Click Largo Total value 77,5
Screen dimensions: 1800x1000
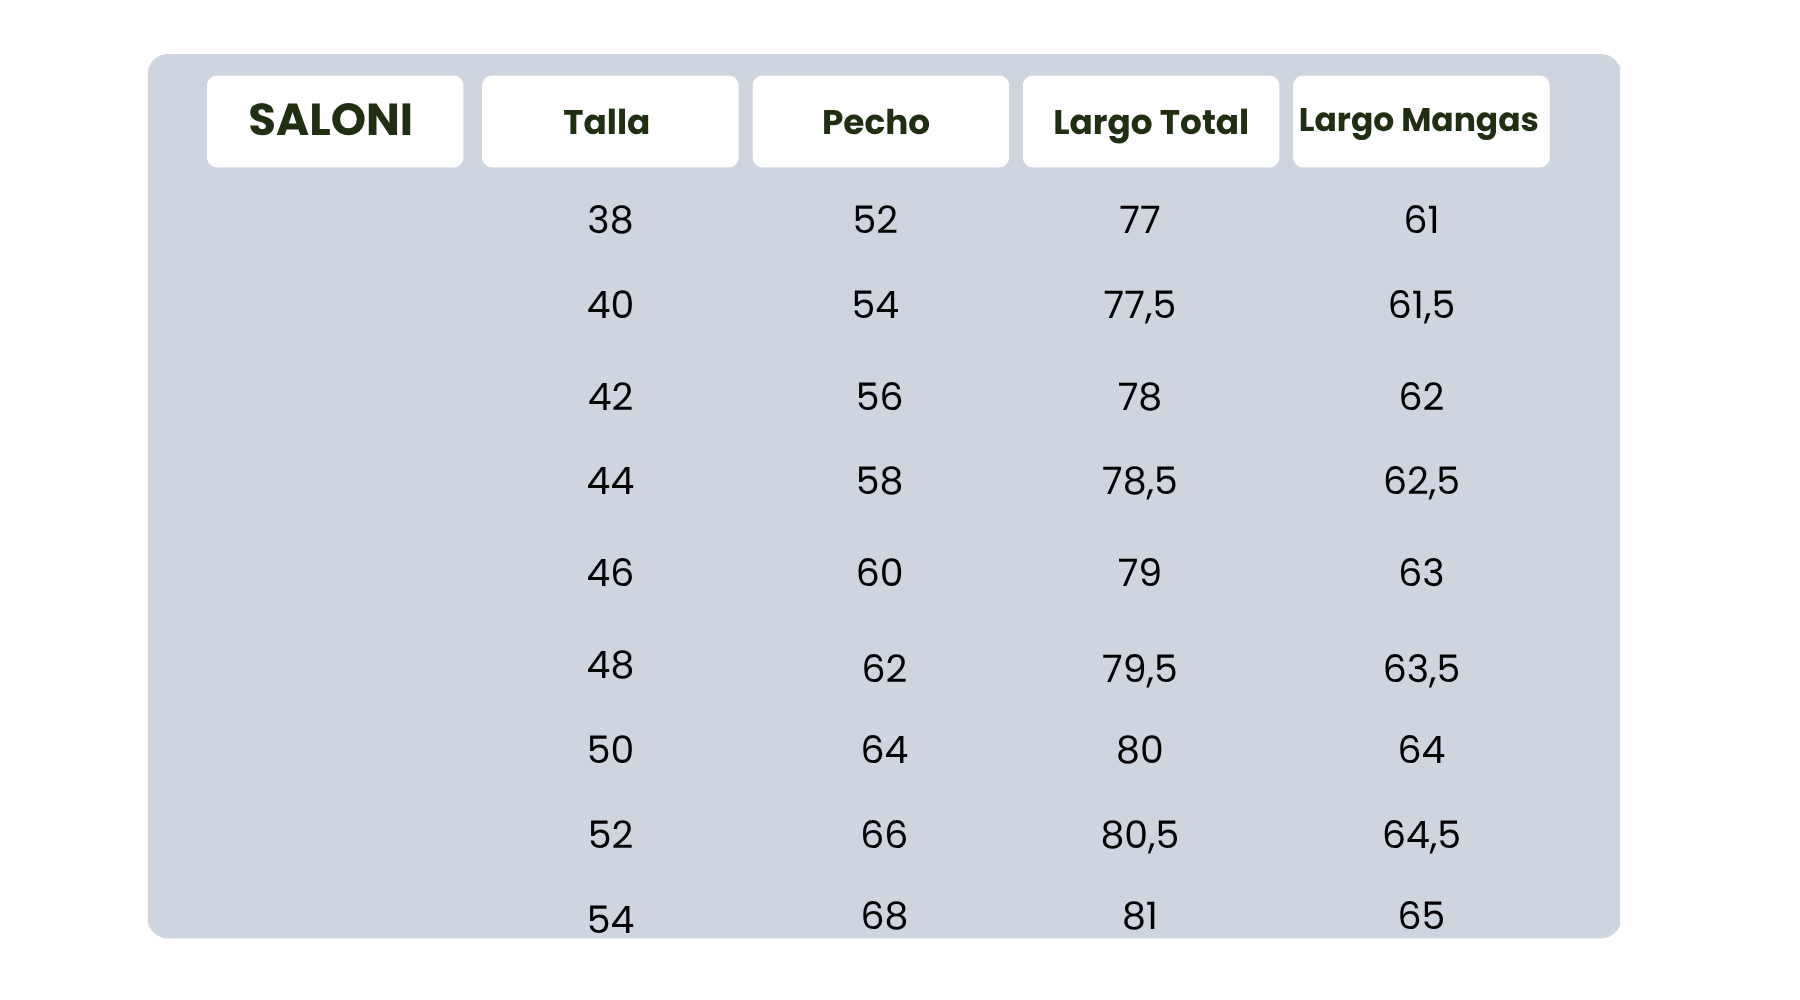[1139, 305]
